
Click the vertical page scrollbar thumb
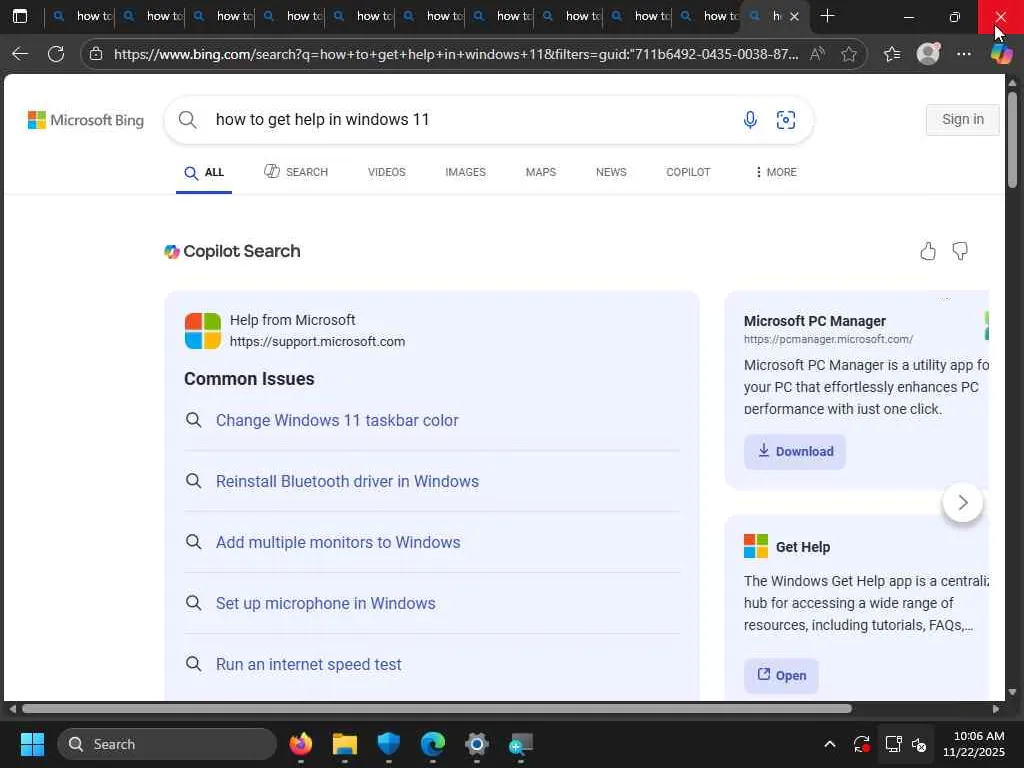tap(1012, 140)
